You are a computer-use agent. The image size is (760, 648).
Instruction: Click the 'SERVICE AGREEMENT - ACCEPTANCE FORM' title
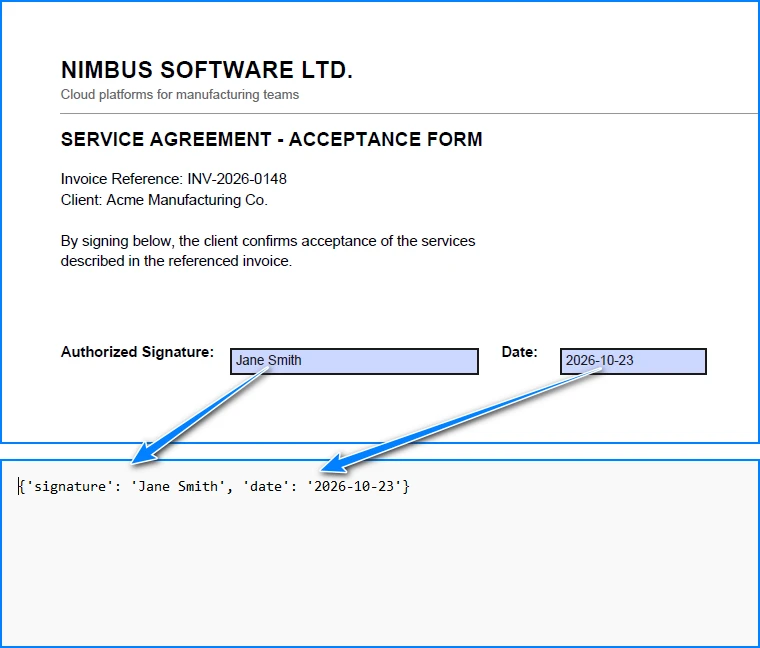[x=271, y=140]
